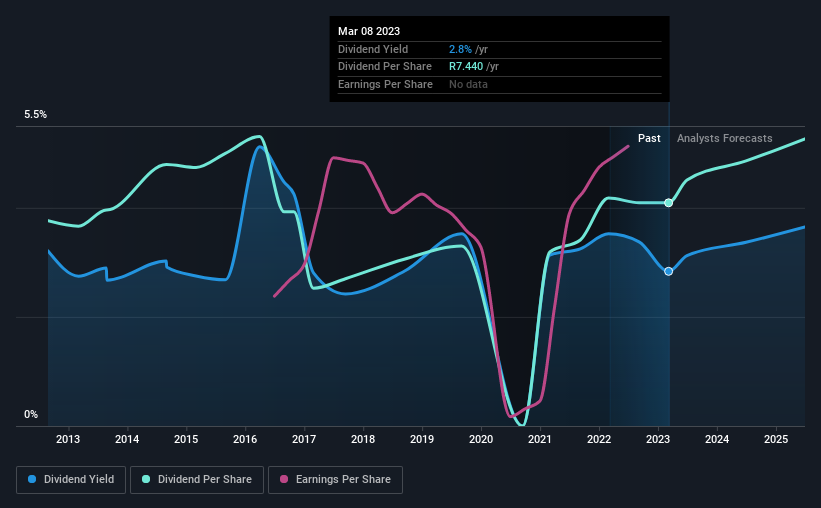The image size is (821, 508).
Task: Click the 2.8% dividend yield value
Action: 460,49
